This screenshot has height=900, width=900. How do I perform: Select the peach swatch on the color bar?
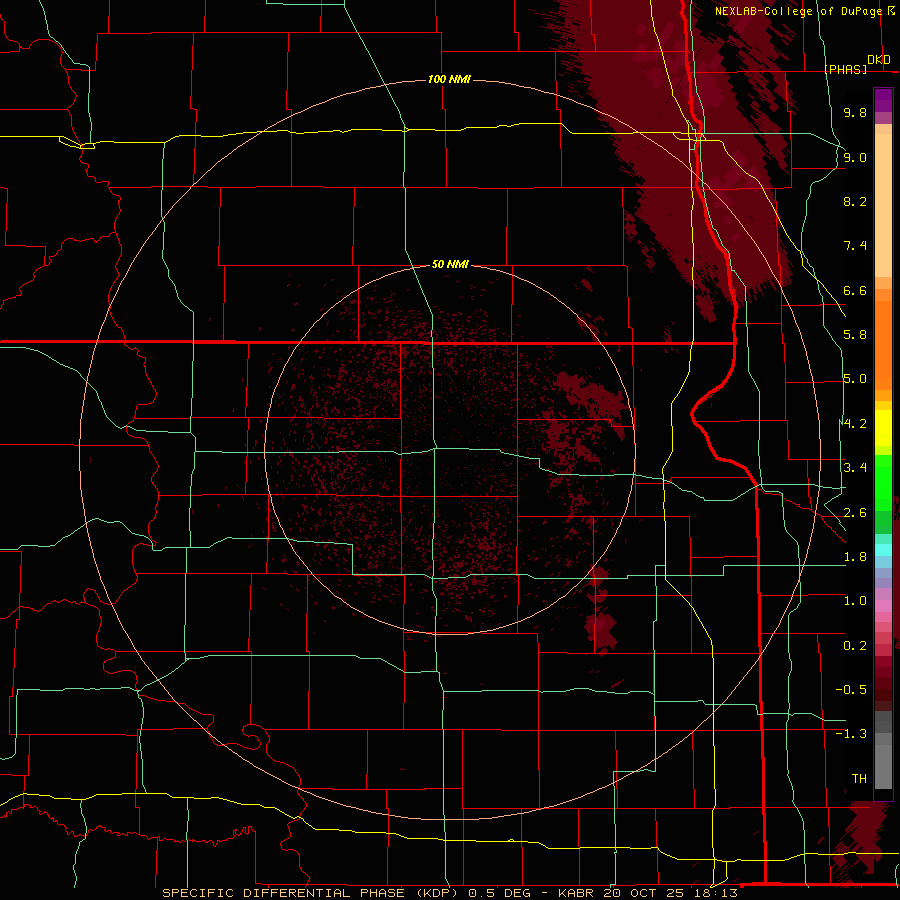click(883, 207)
